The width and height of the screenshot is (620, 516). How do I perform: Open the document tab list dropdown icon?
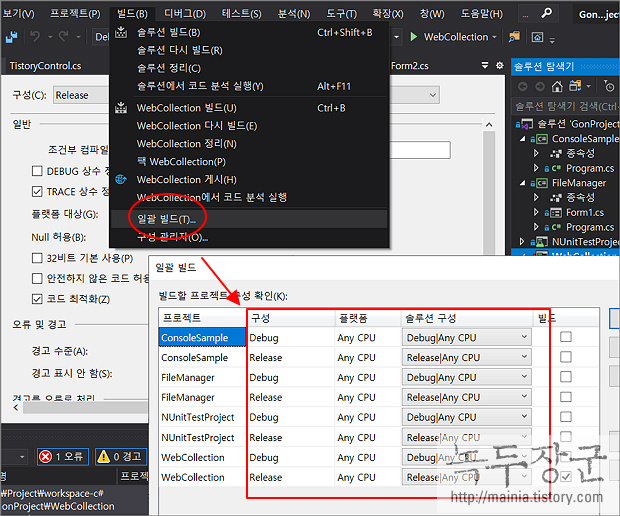[485, 65]
